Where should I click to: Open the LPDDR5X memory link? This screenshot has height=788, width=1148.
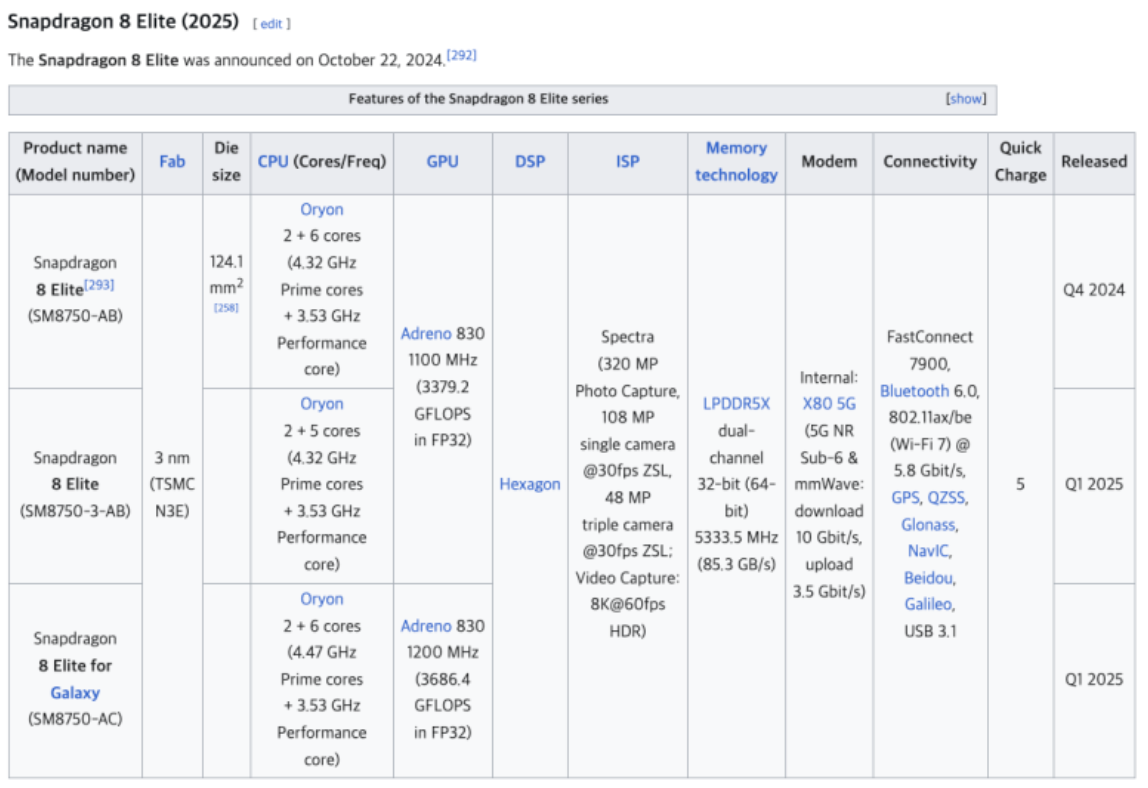pos(736,404)
